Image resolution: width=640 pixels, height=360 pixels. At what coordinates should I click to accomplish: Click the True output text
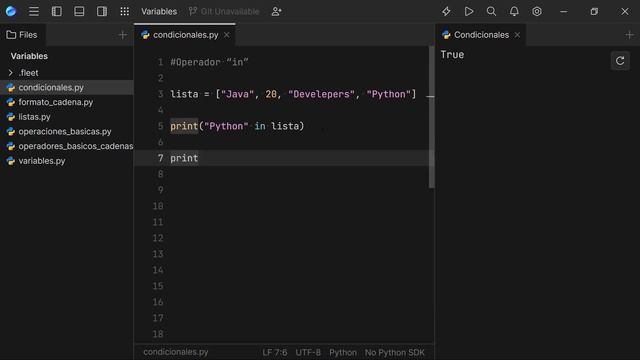pos(452,55)
